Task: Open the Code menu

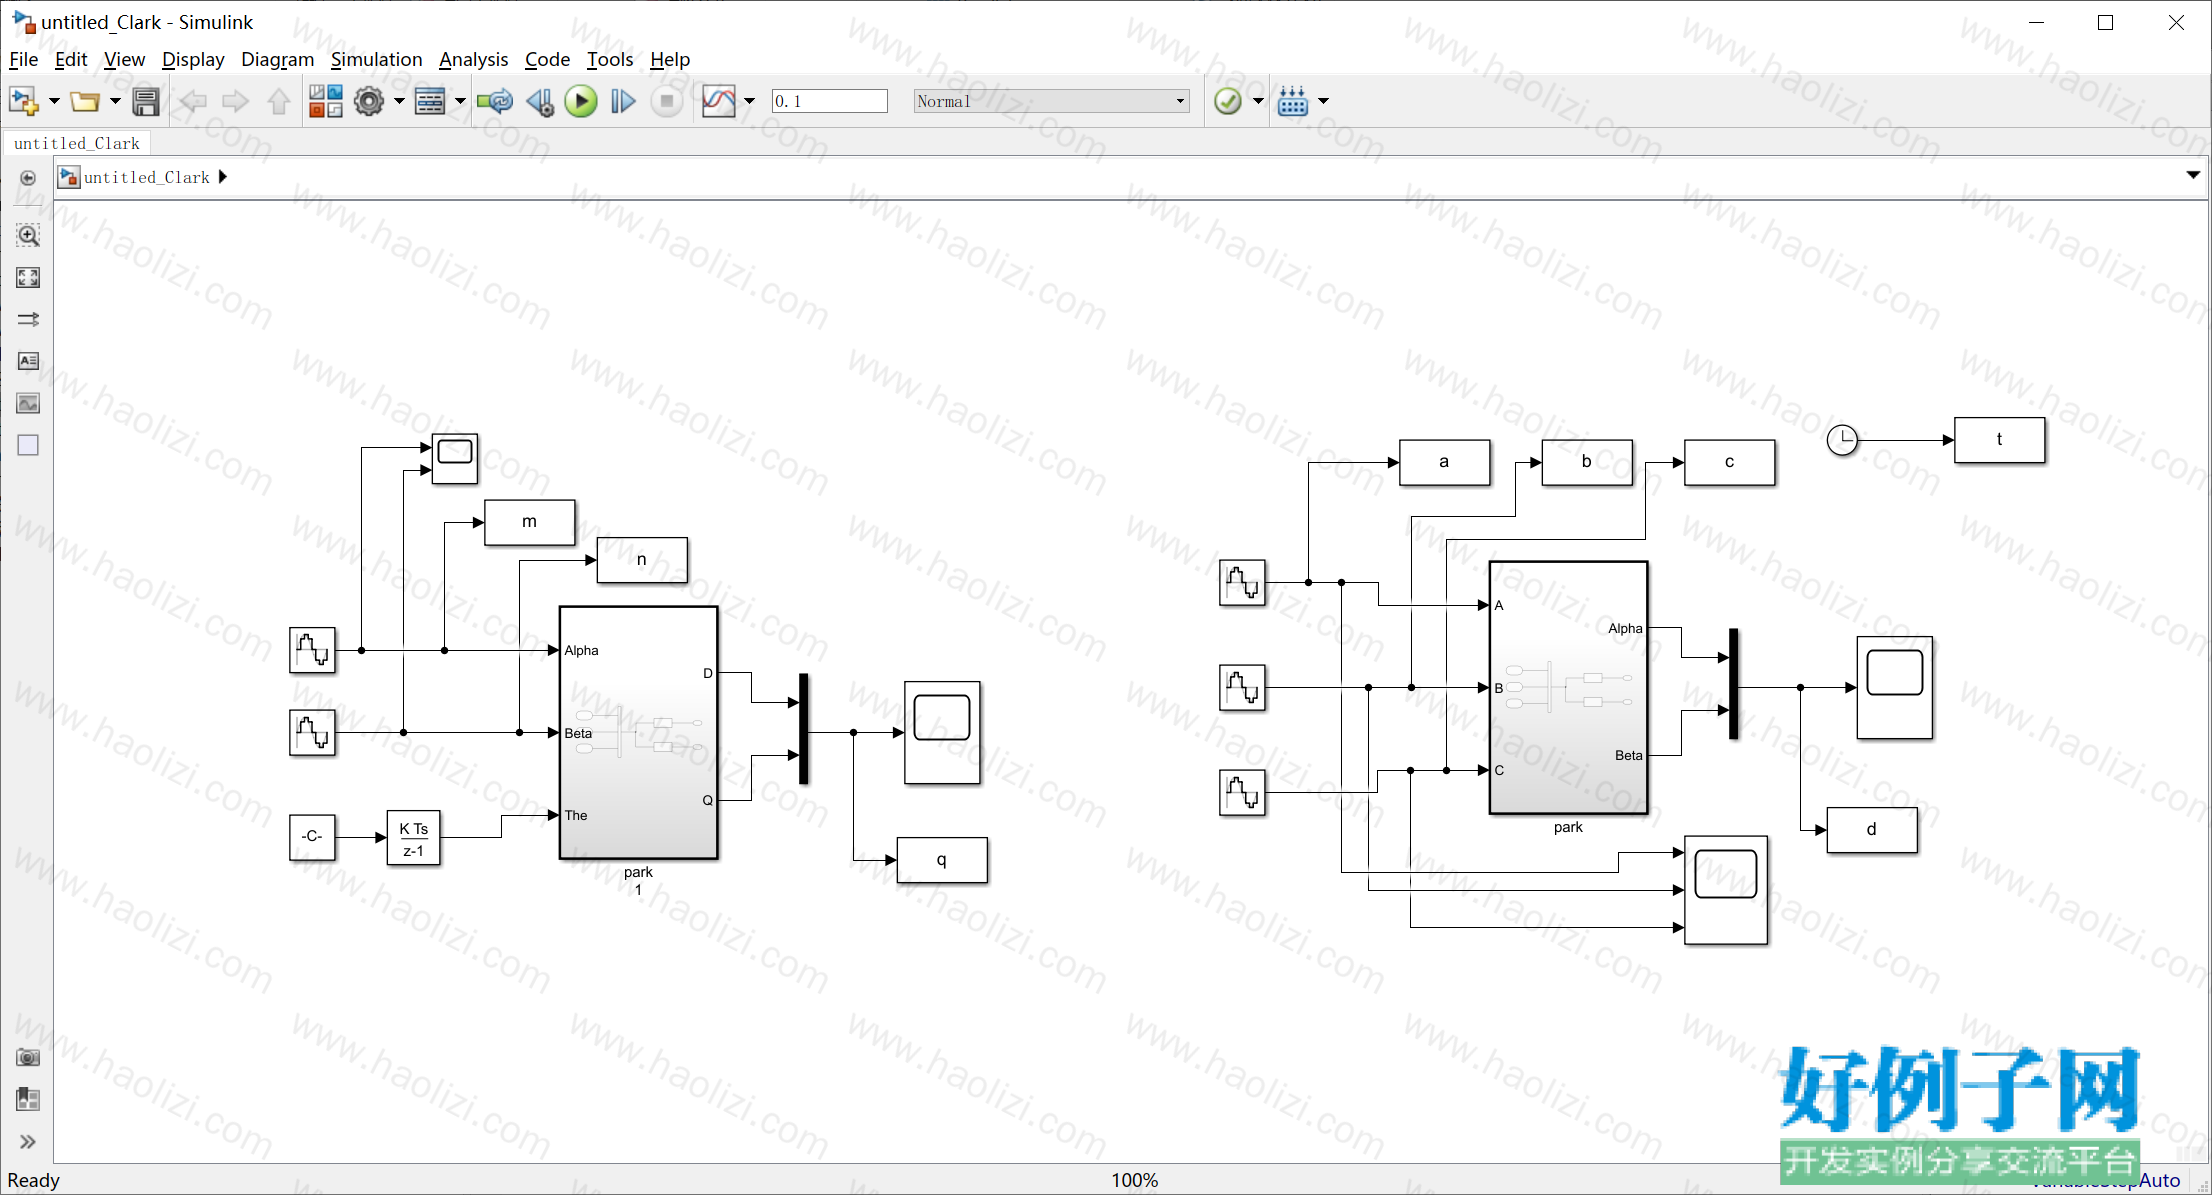Action: 547,60
